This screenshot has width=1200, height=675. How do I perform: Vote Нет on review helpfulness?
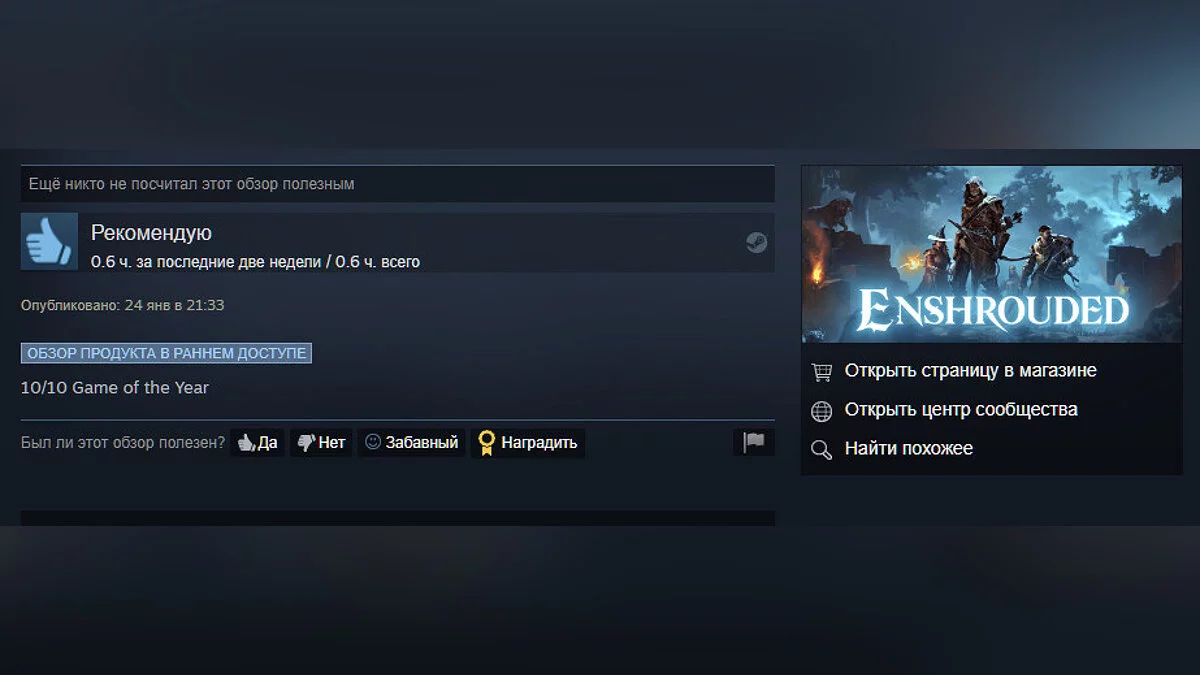[321, 442]
